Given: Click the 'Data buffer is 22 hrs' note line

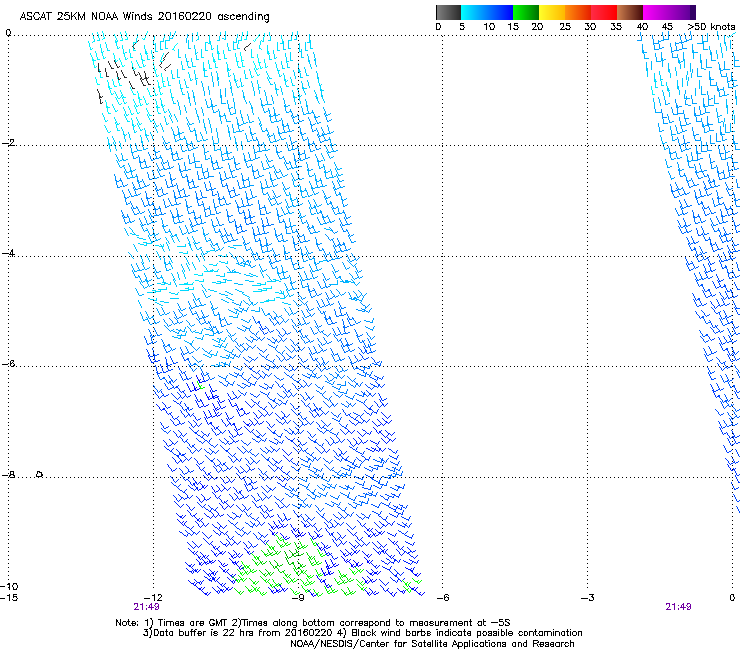Looking at the screenshot, I should coord(362,633).
